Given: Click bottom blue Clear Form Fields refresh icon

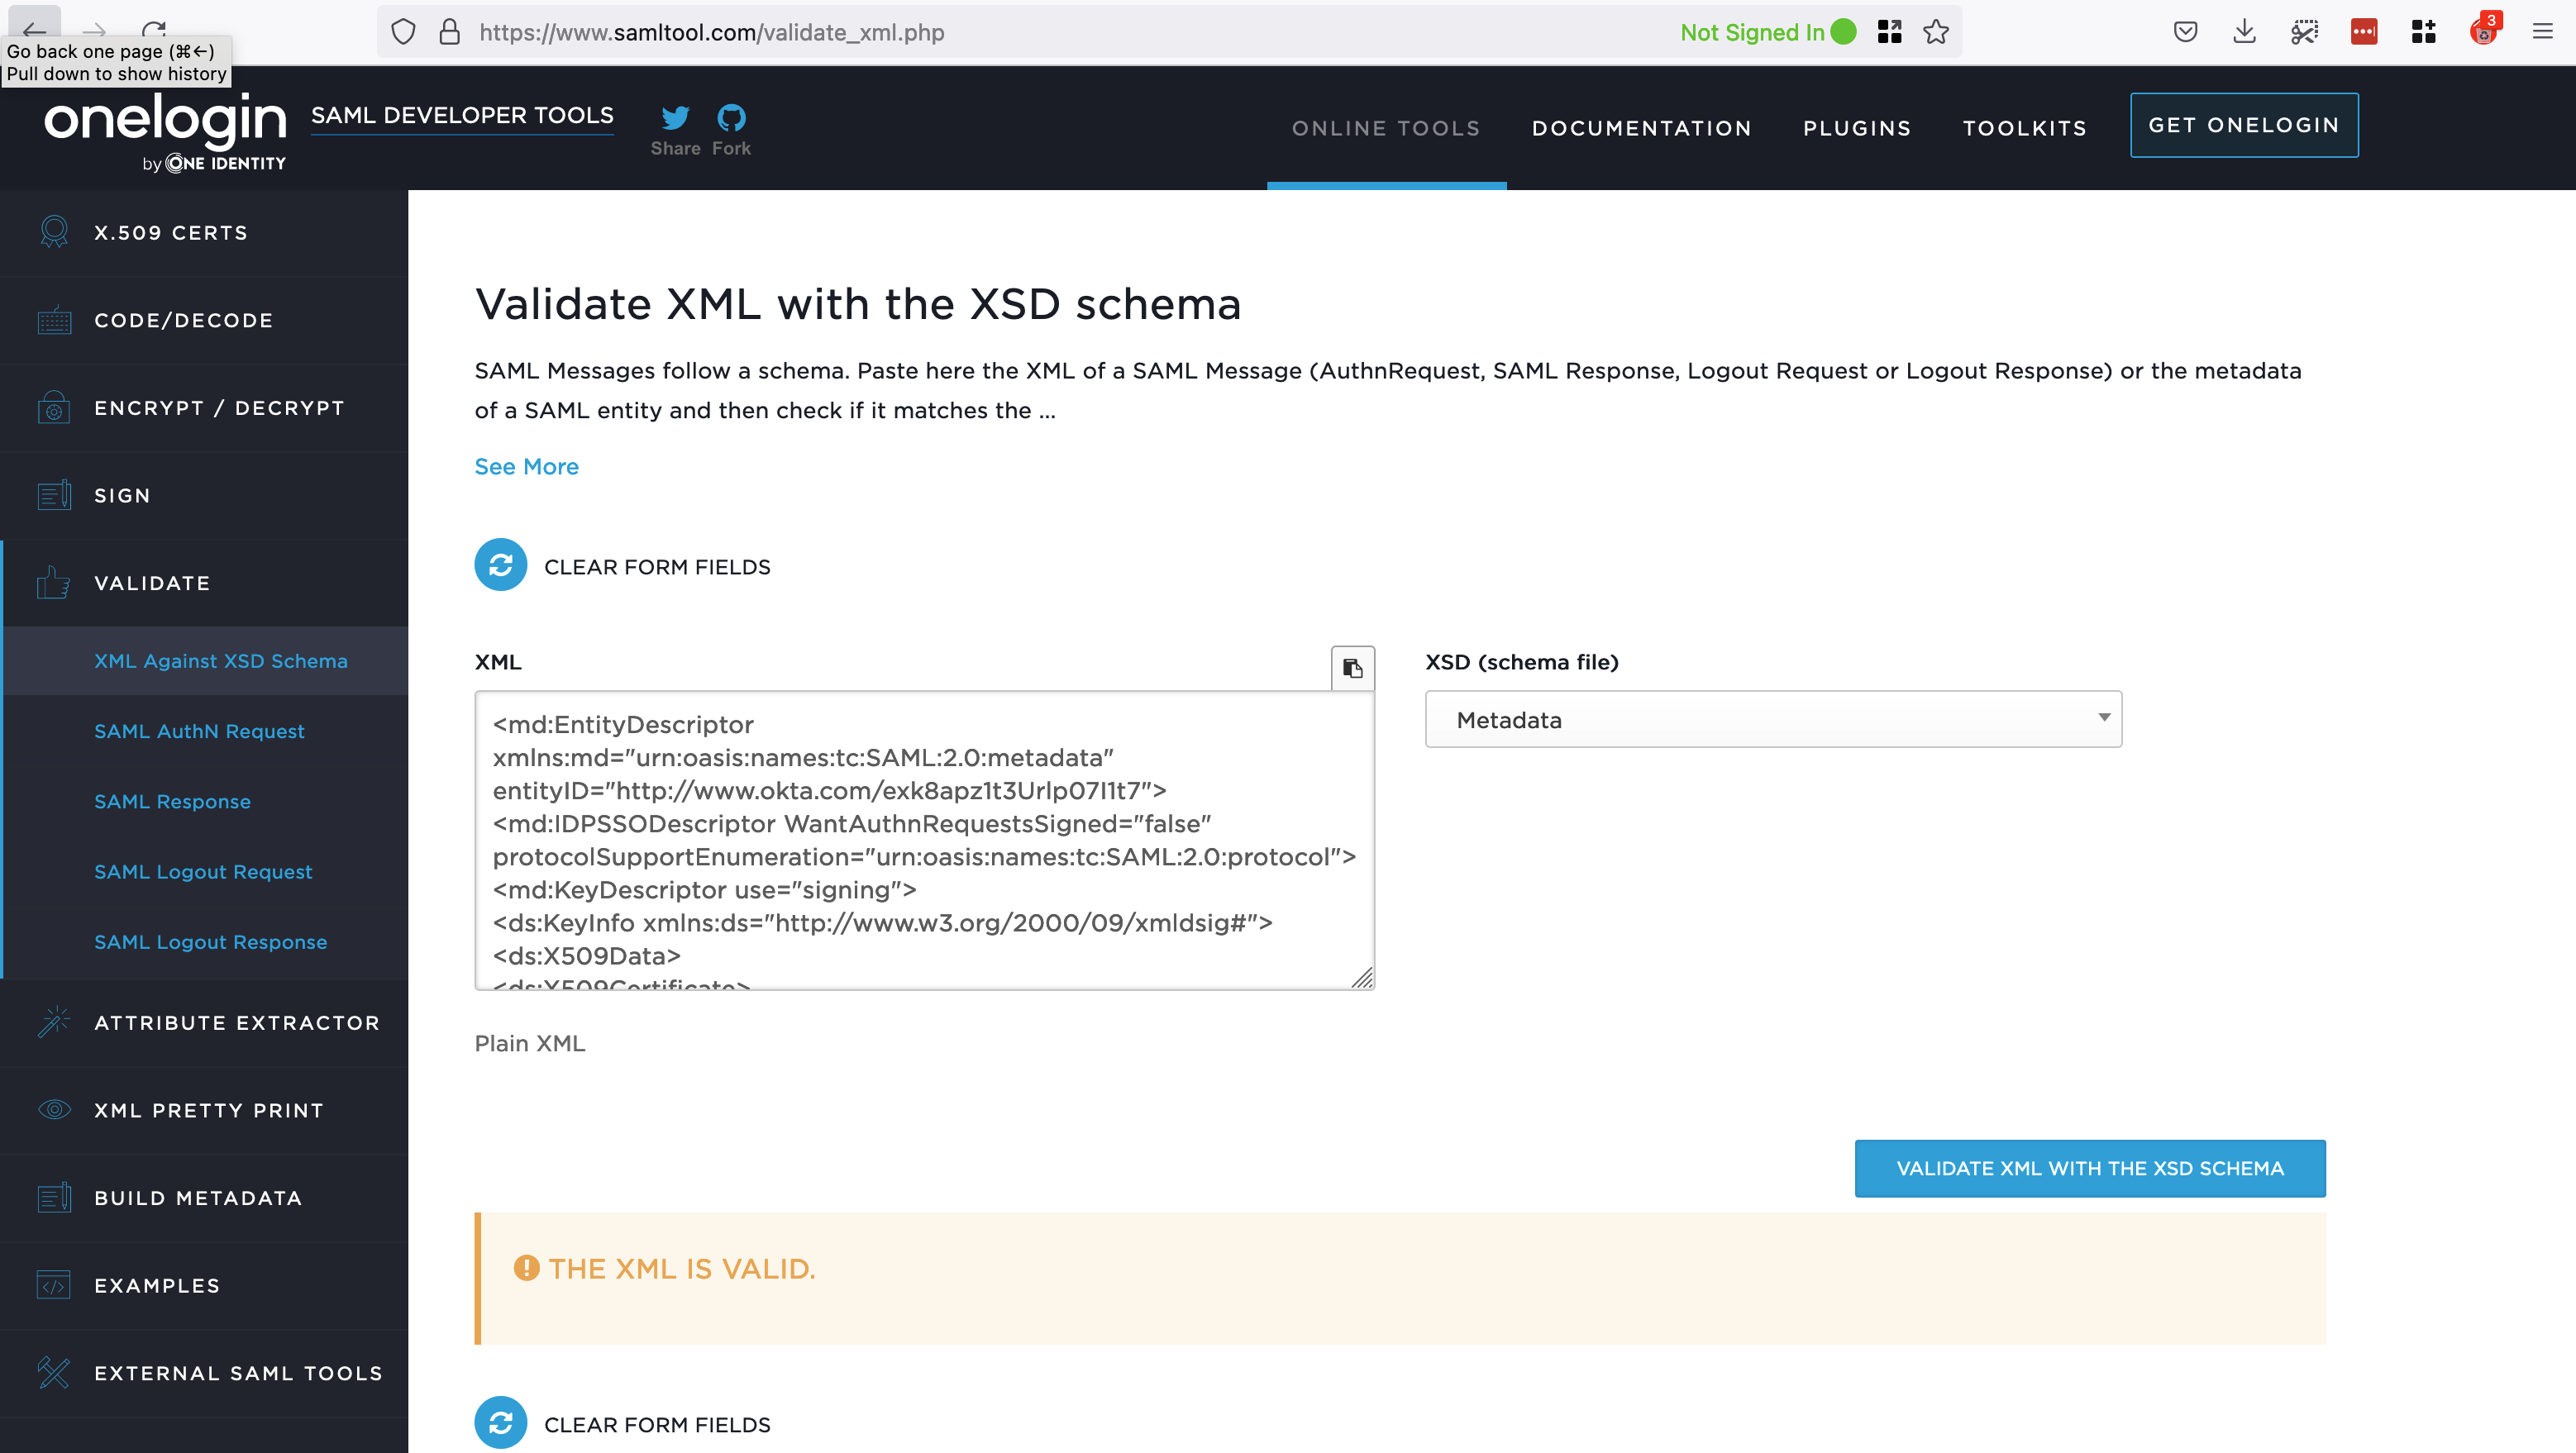Looking at the screenshot, I should click(500, 1422).
